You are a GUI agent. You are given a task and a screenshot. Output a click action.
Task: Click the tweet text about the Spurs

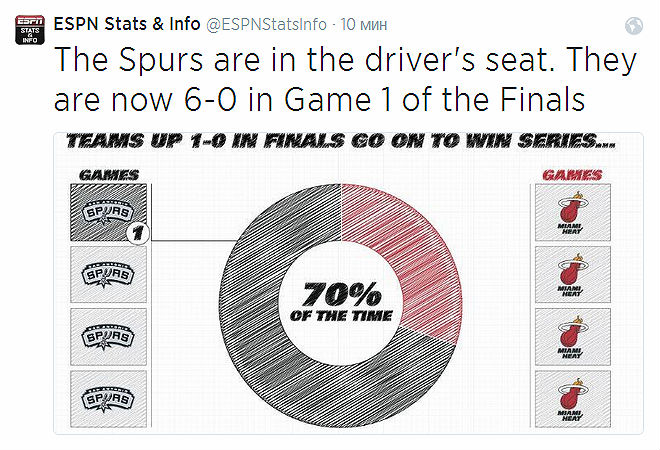(x=345, y=80)
